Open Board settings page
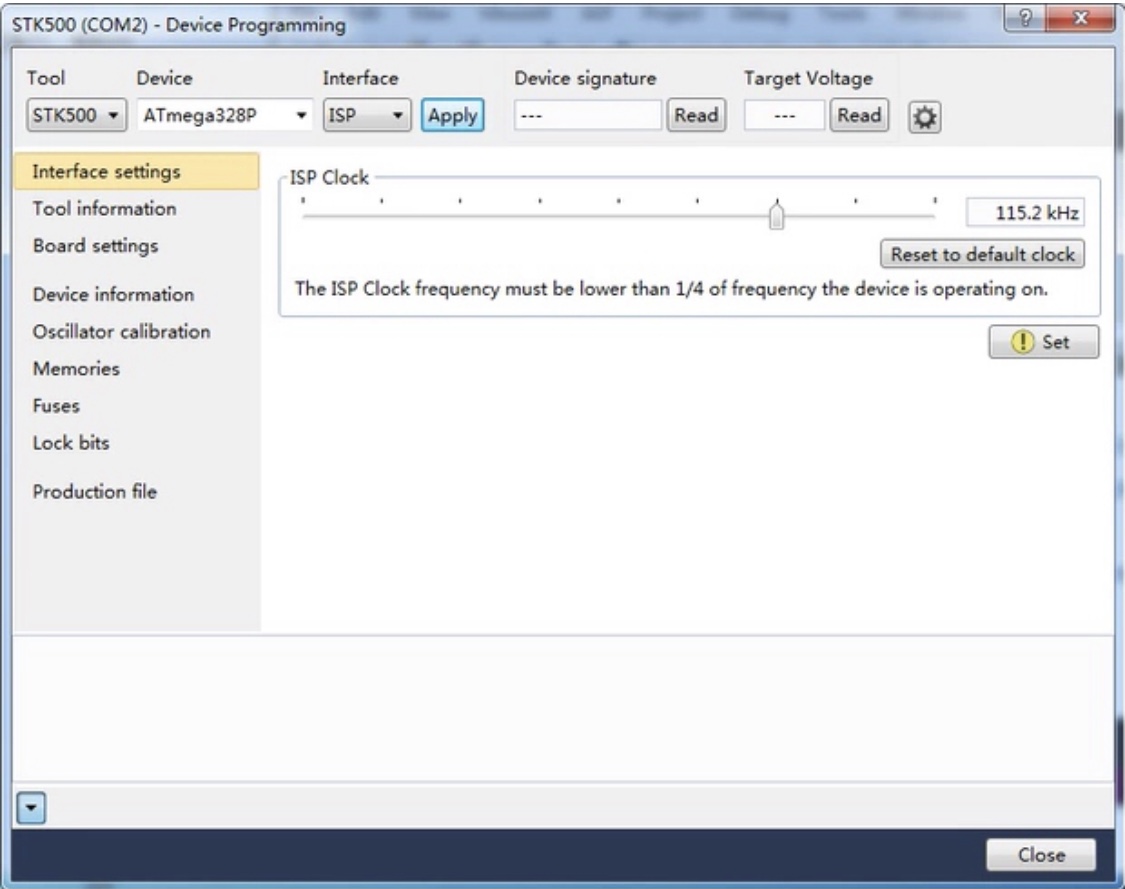 pos(95,246)
